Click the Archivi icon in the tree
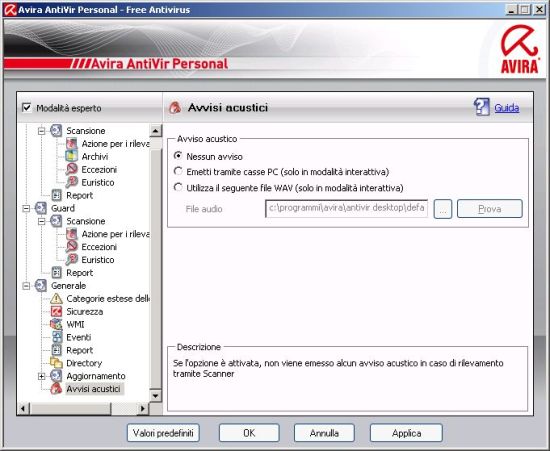Screen dimensions: 550x451 [x=72, y=156]
